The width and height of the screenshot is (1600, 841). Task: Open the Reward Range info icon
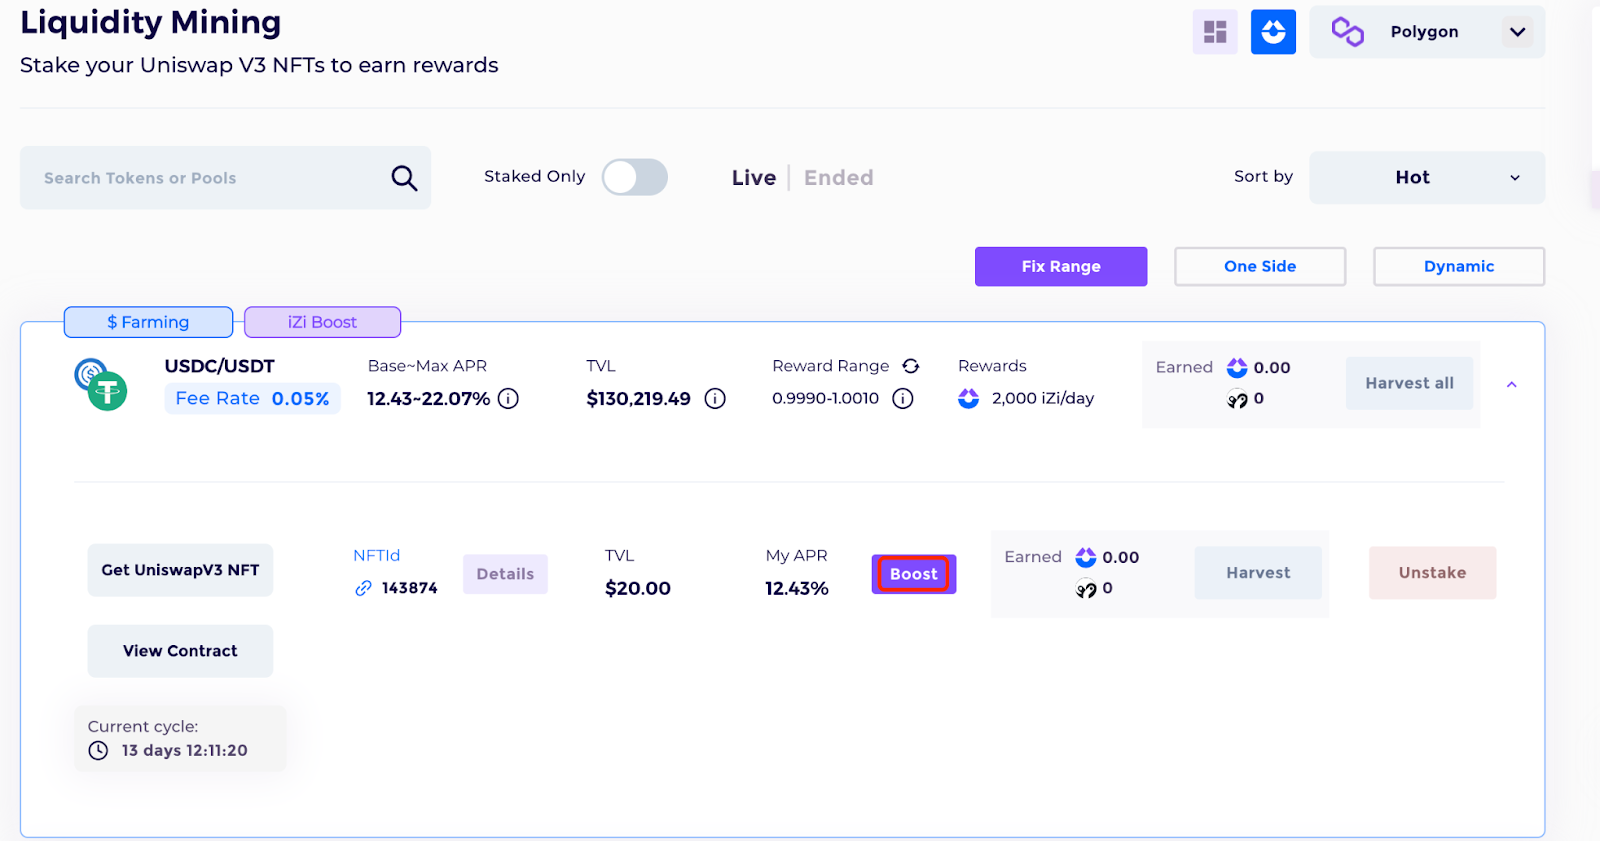click(903, 399)
